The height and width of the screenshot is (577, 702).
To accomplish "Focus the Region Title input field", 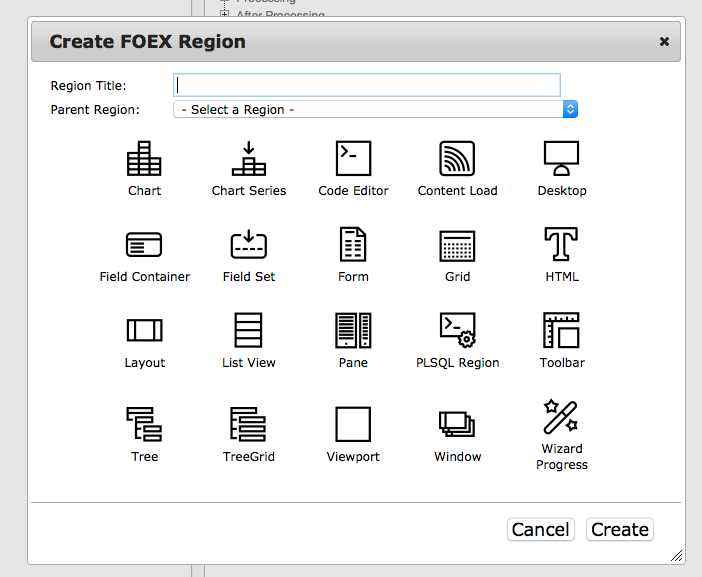I will pyautogui.click(x=367, y=85).
